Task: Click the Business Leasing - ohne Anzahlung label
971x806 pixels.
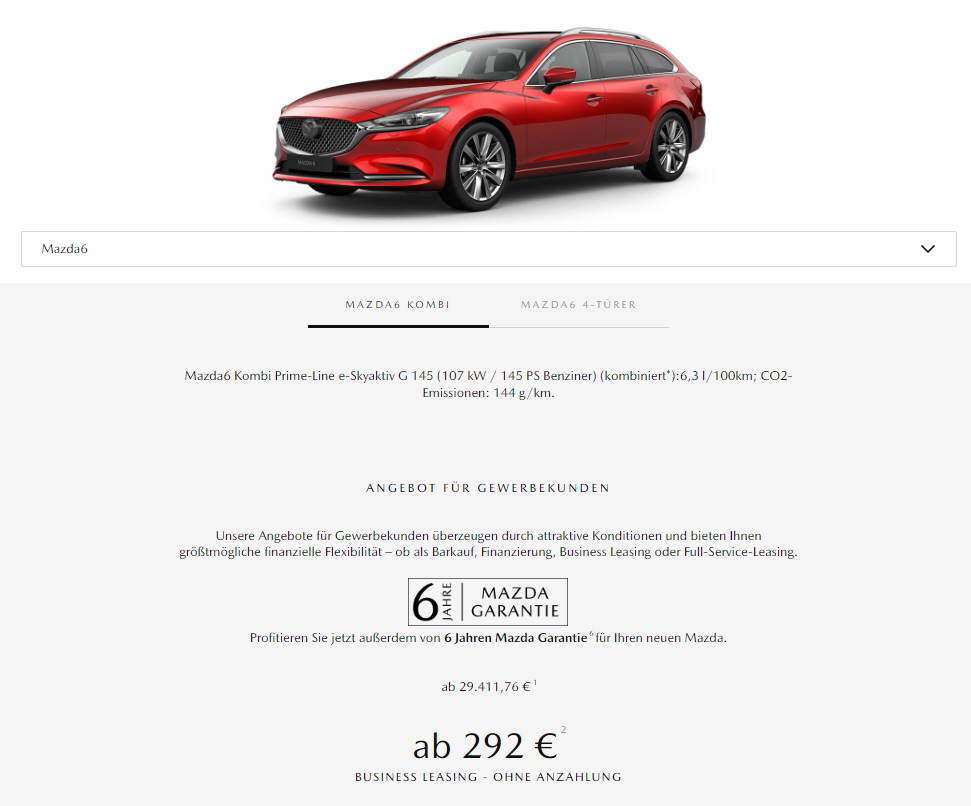Action: click(488, 777)
